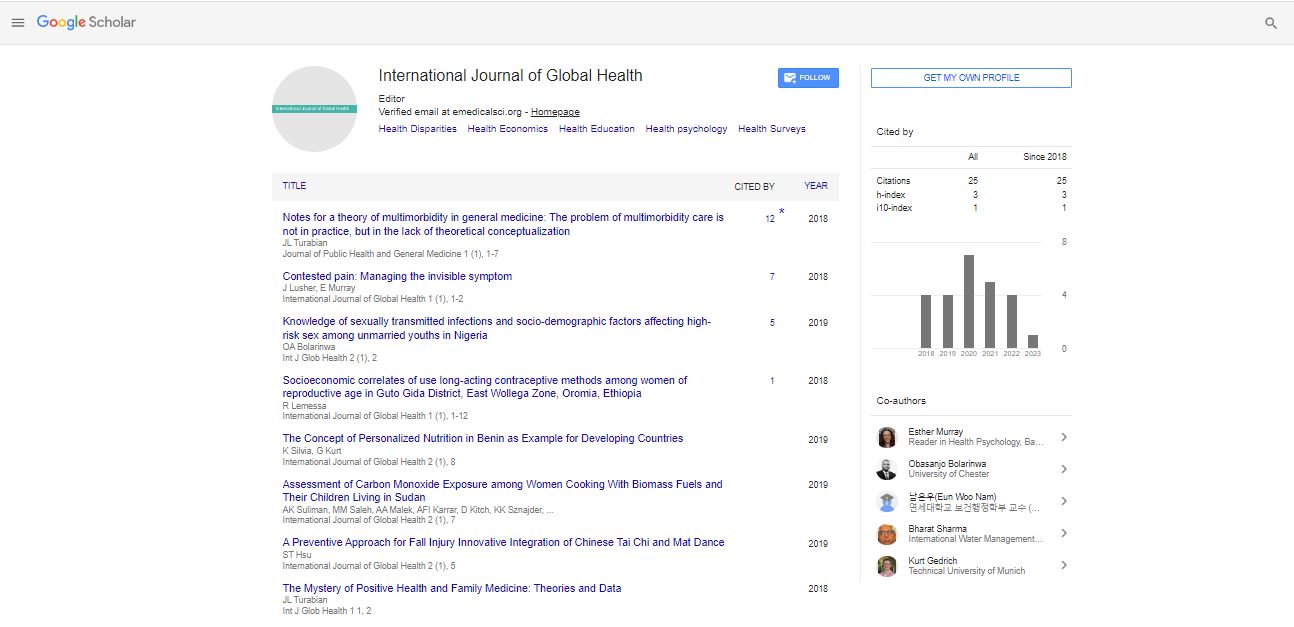
Task: Sort articles by Cited By header
Action: [x=754, y=187]
